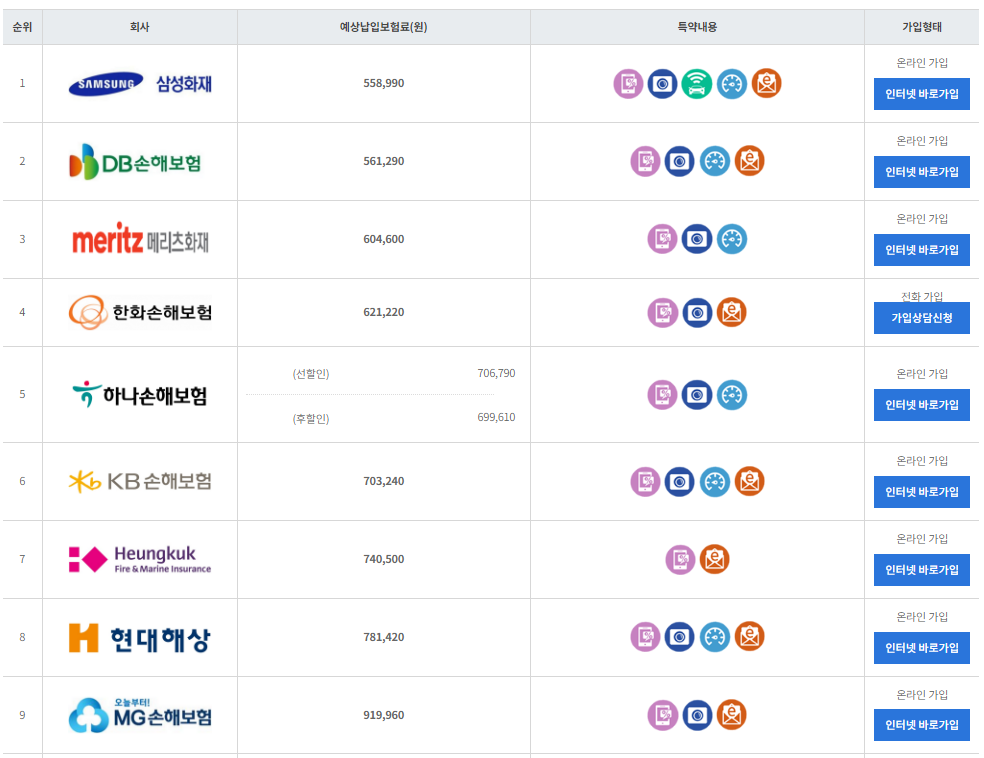Click the orange e-mail icon in the KB손해보험 row
This screenshot has width=984, height=758.
(x=749, y=482)
